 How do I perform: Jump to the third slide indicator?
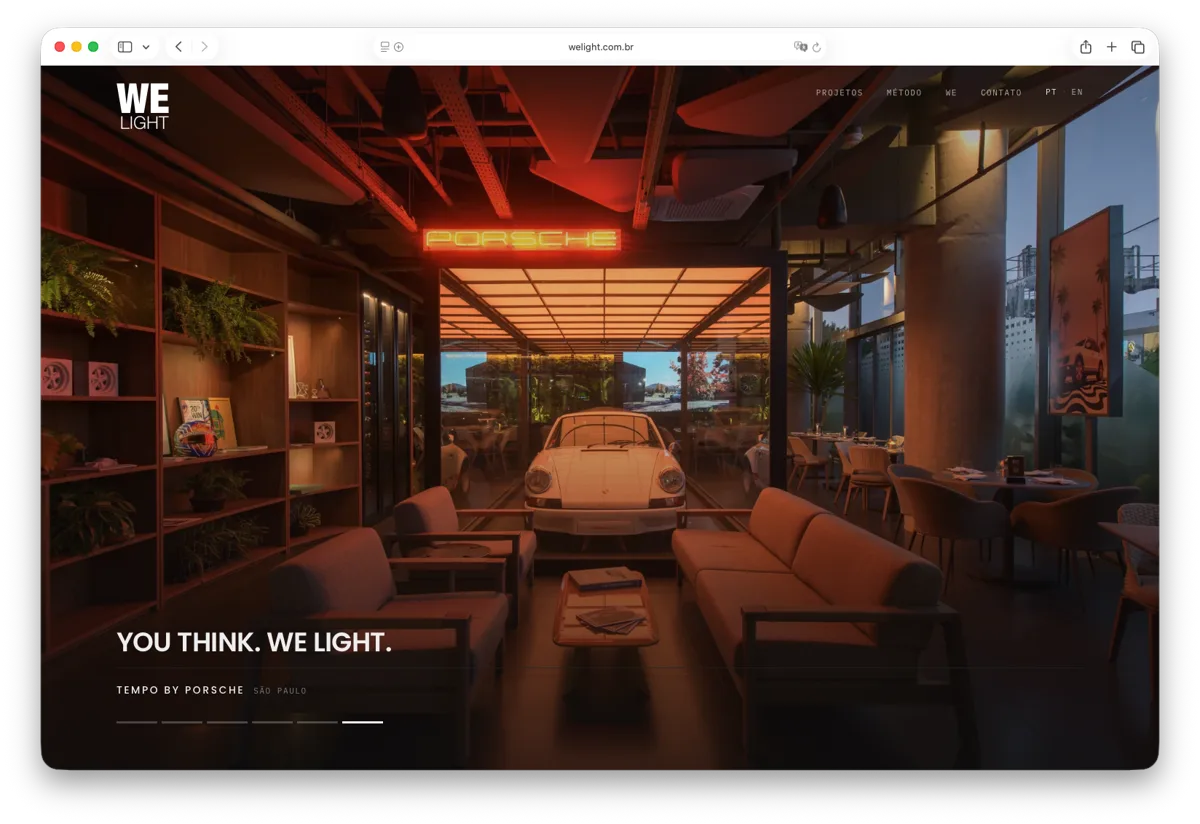point(227,721)
